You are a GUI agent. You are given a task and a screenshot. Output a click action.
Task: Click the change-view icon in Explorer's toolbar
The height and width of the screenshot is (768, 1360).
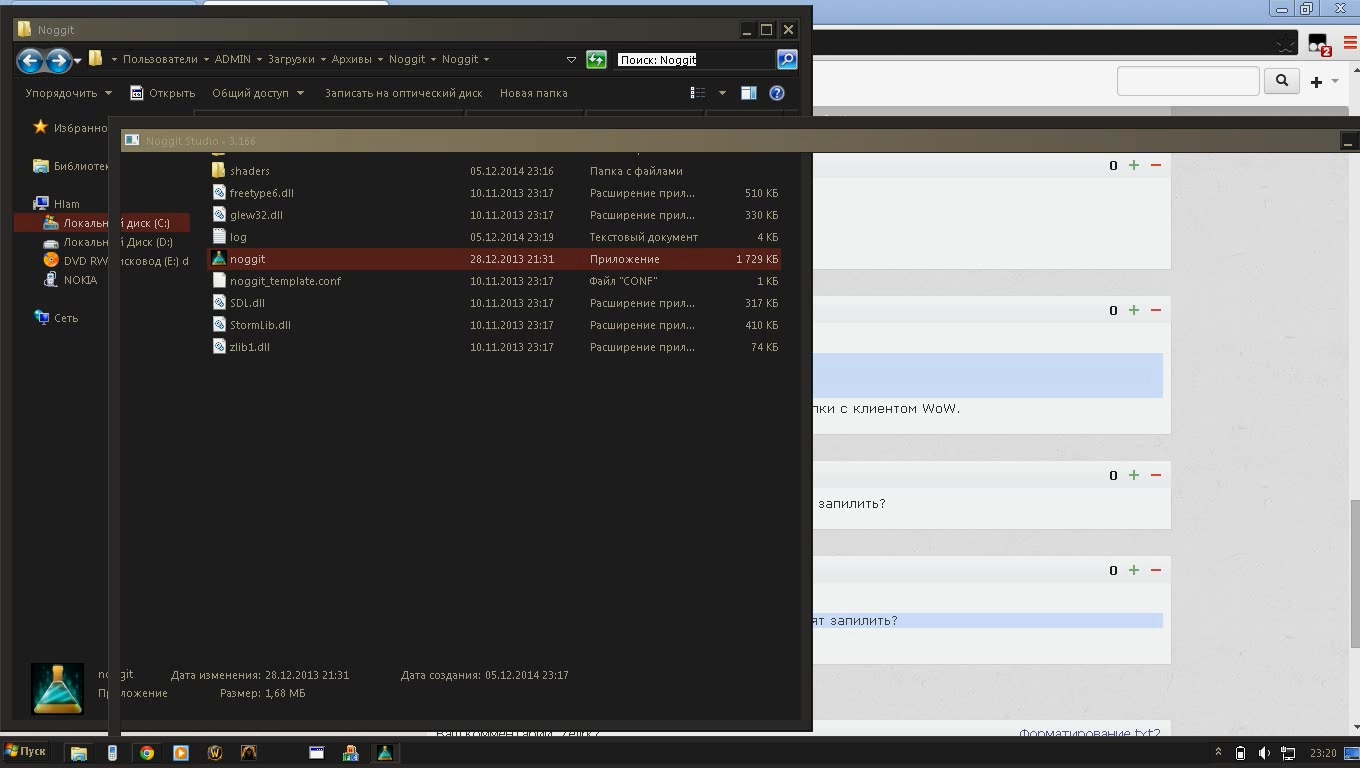pyautogui.click(x=698, y=93)
